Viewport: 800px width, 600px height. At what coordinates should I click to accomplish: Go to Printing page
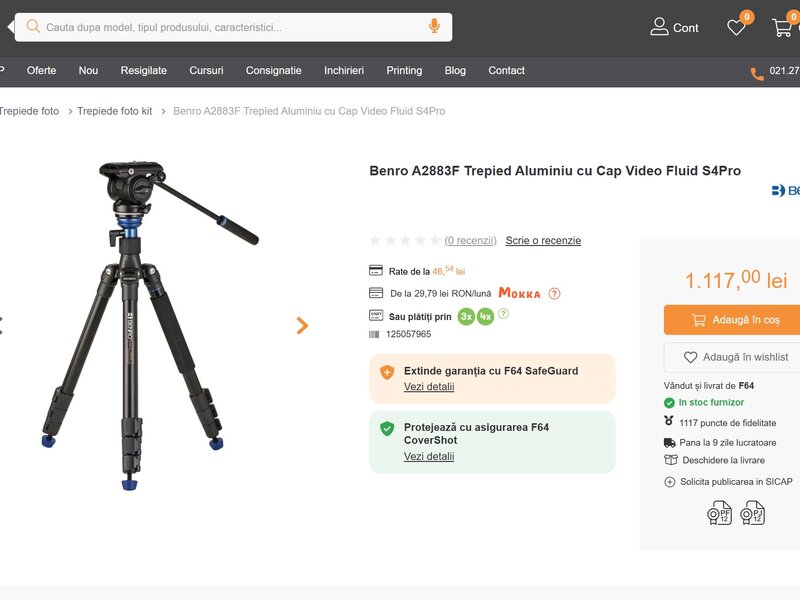click(x=404, y=70)
